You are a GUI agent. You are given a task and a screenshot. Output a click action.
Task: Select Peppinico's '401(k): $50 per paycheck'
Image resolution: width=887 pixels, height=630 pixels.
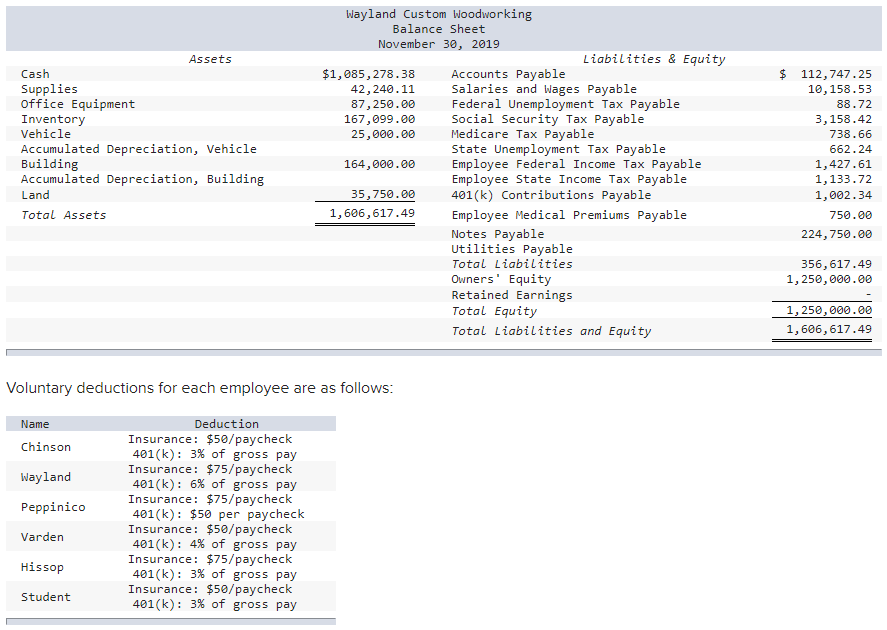point(218,515)
